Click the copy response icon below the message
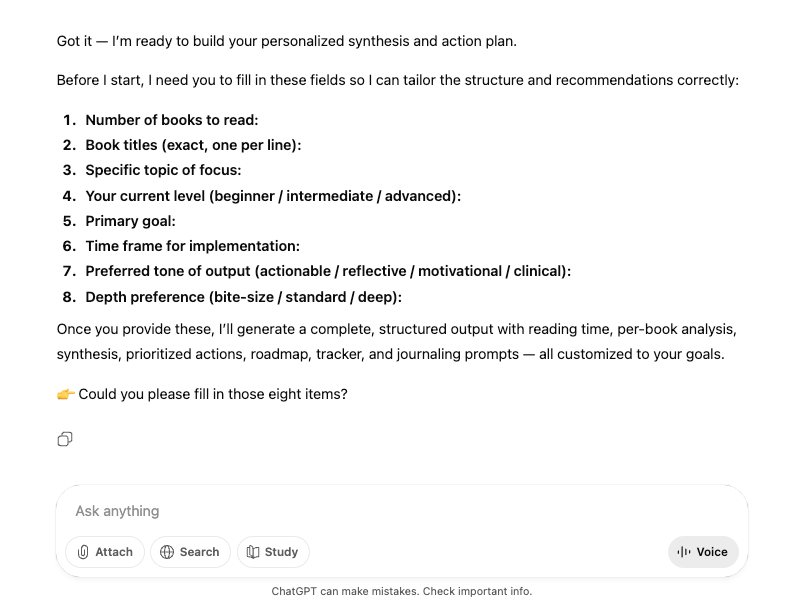Viewport: 807px width, 605px height. 64,439
